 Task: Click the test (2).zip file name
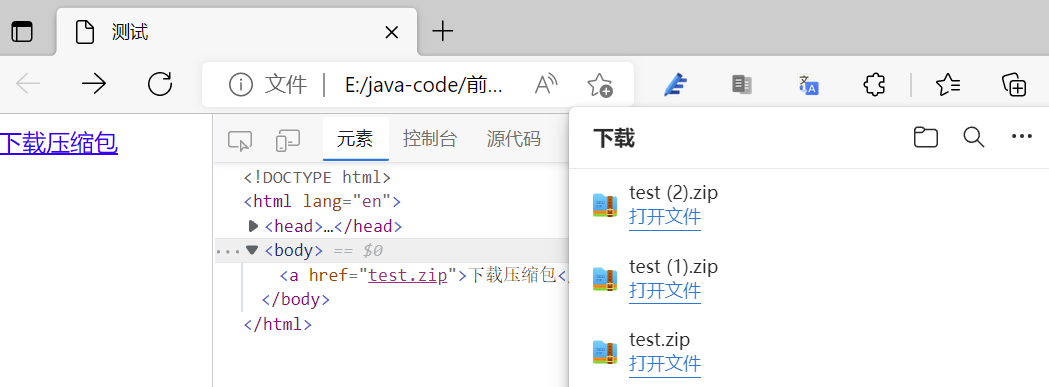[x=674, y=193]
